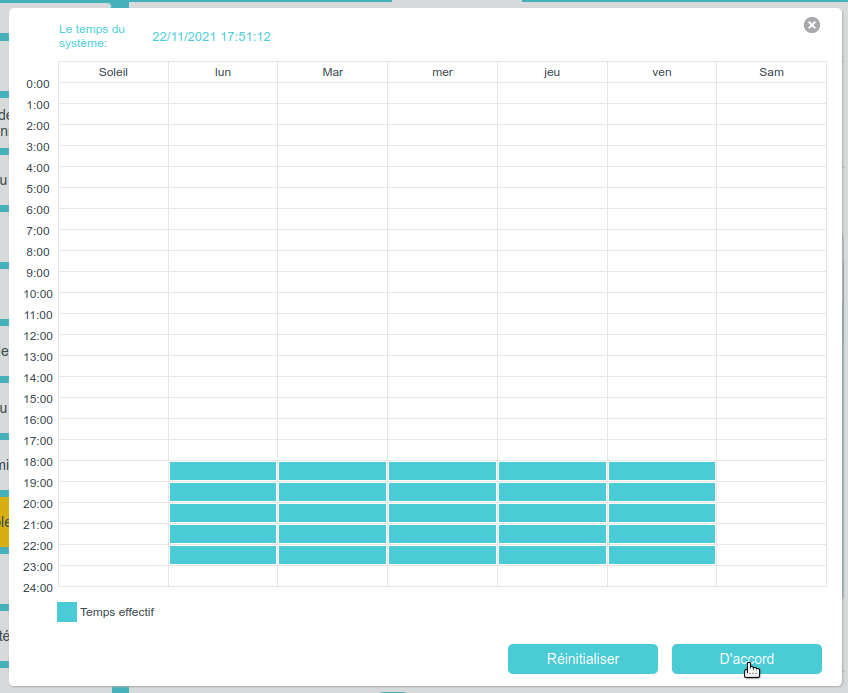Click the 0:00 row time label

pos(38,84)
